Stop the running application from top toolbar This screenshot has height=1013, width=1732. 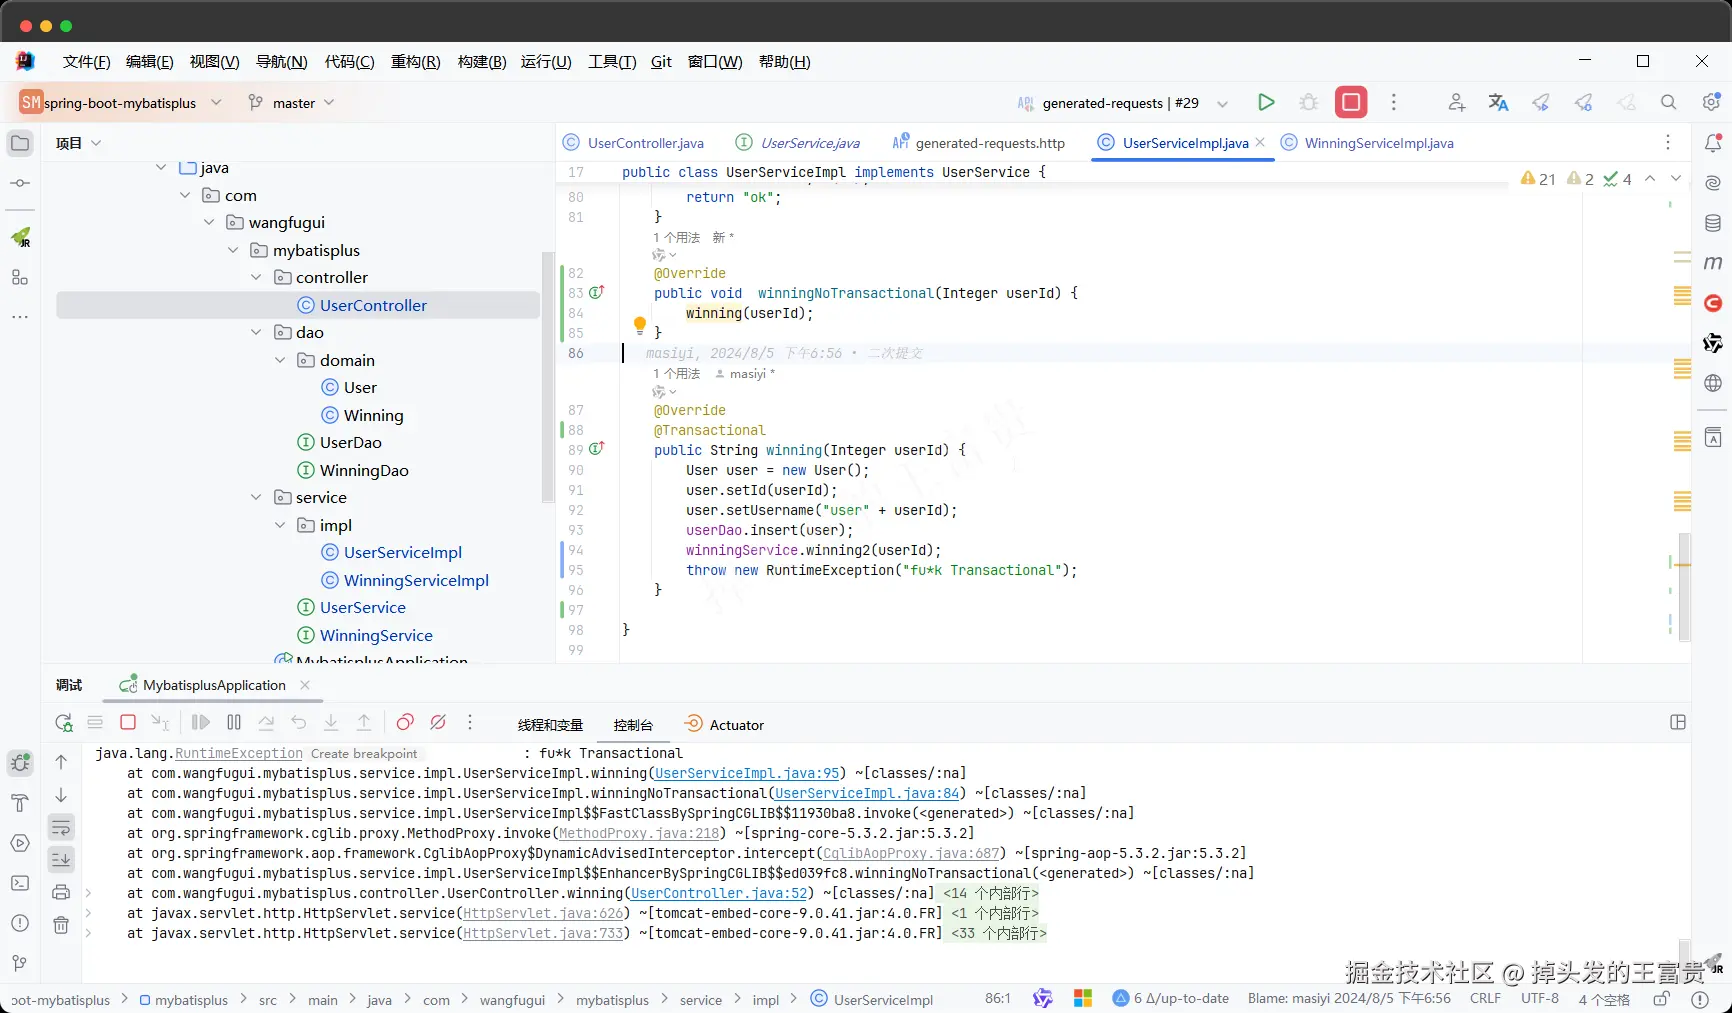[1351, 102]
